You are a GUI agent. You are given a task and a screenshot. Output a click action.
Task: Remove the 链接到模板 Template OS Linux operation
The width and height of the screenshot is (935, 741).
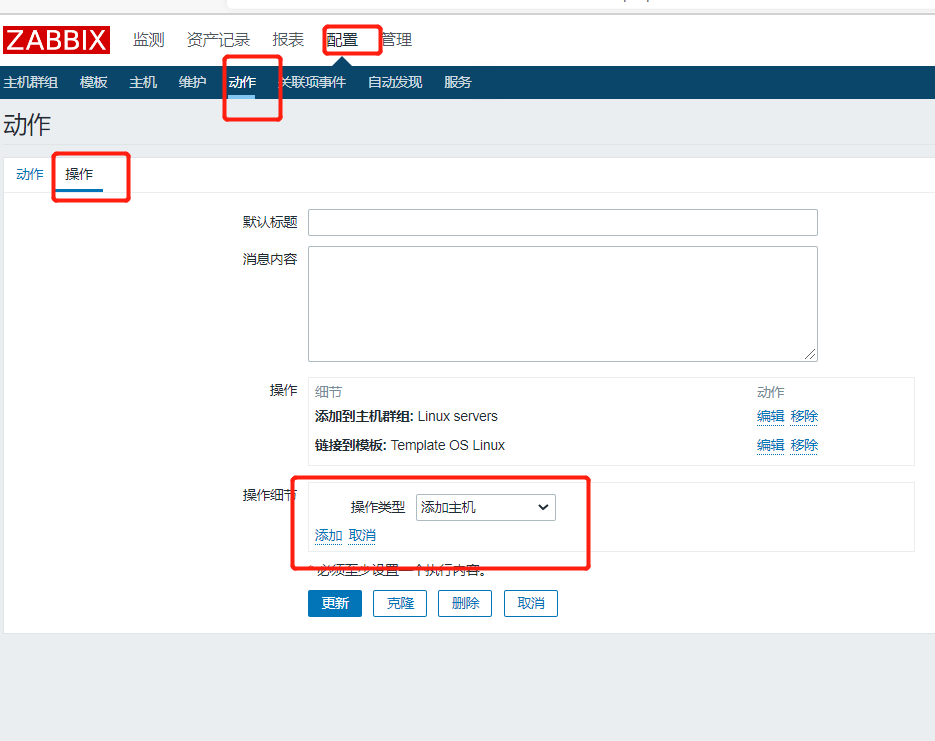804,445
